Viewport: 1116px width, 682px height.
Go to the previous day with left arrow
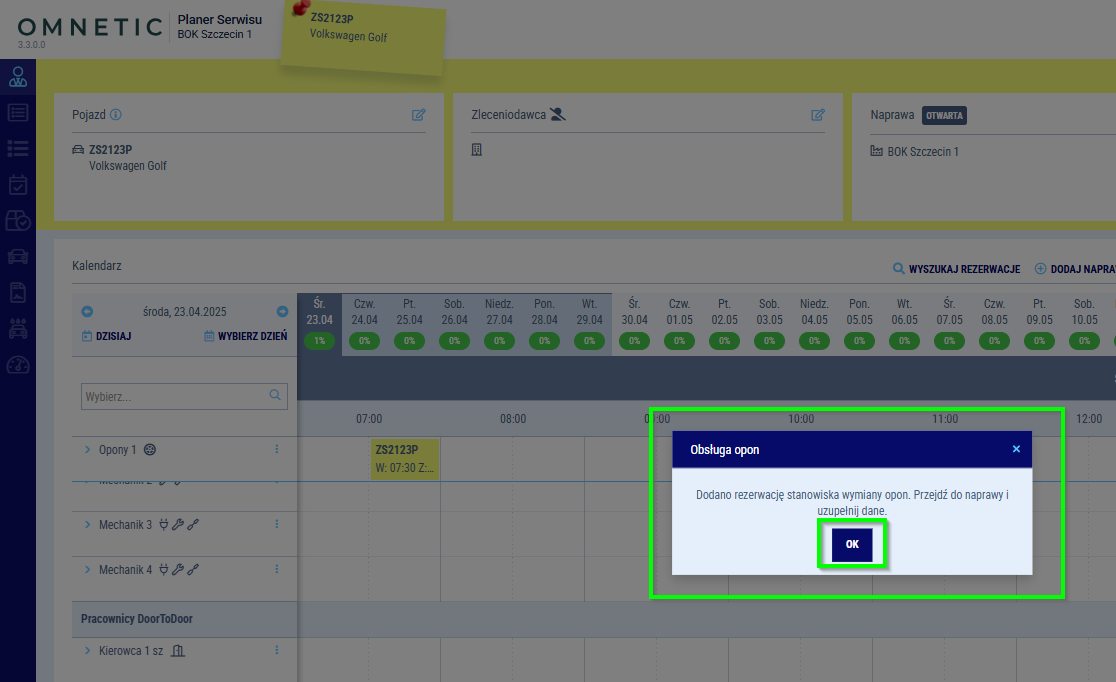tap(87, 312)
